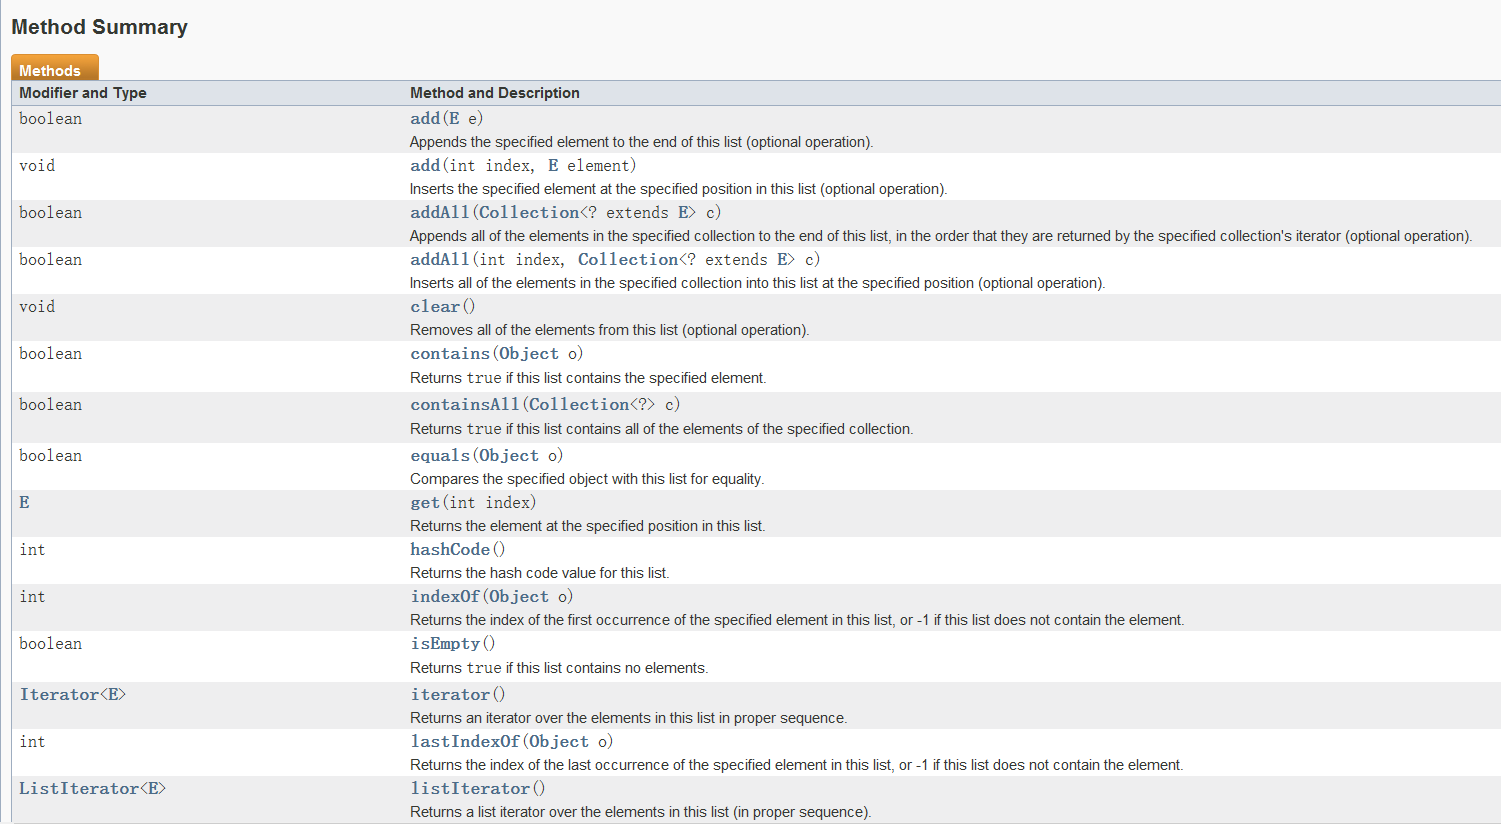Open the clear() method link
The width and height of the screenshot is (1501, 824).
tap(435, 306)
